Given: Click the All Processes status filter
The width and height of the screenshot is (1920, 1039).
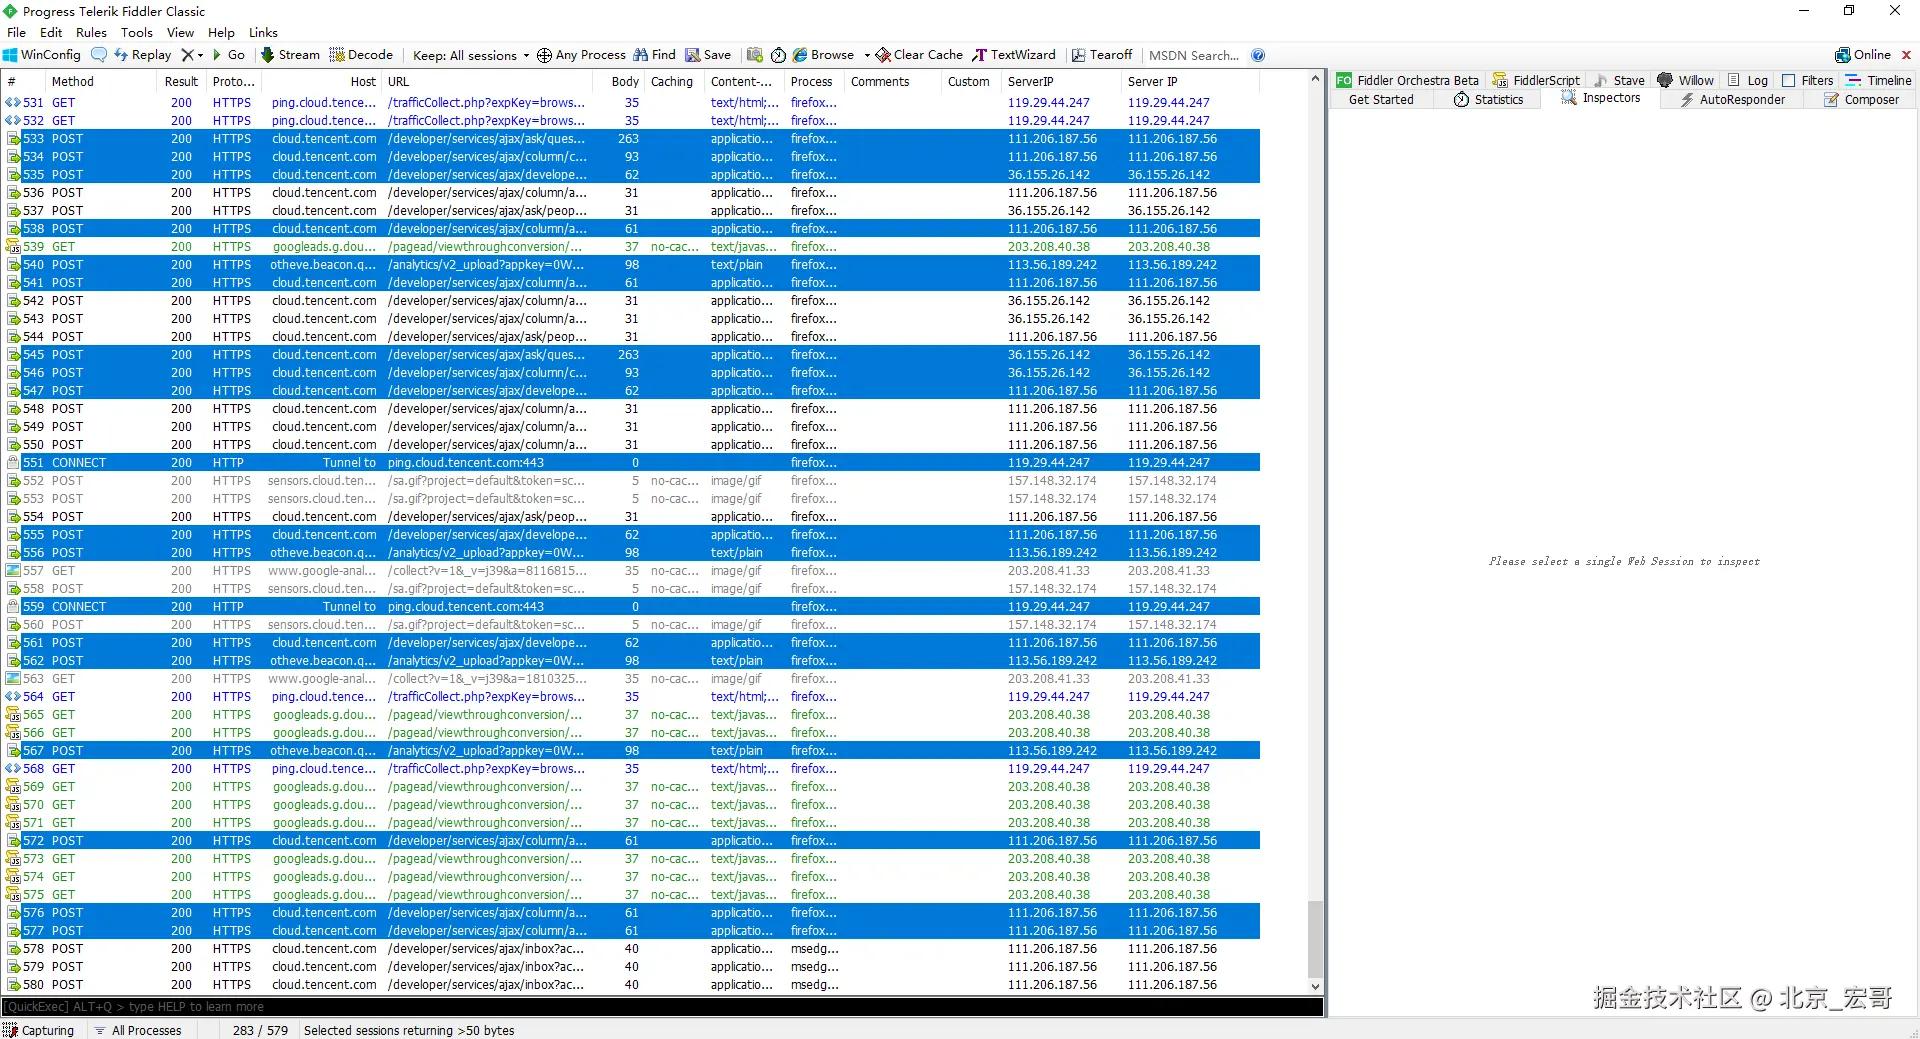Looking at the screenshot, I should 139,1030.
